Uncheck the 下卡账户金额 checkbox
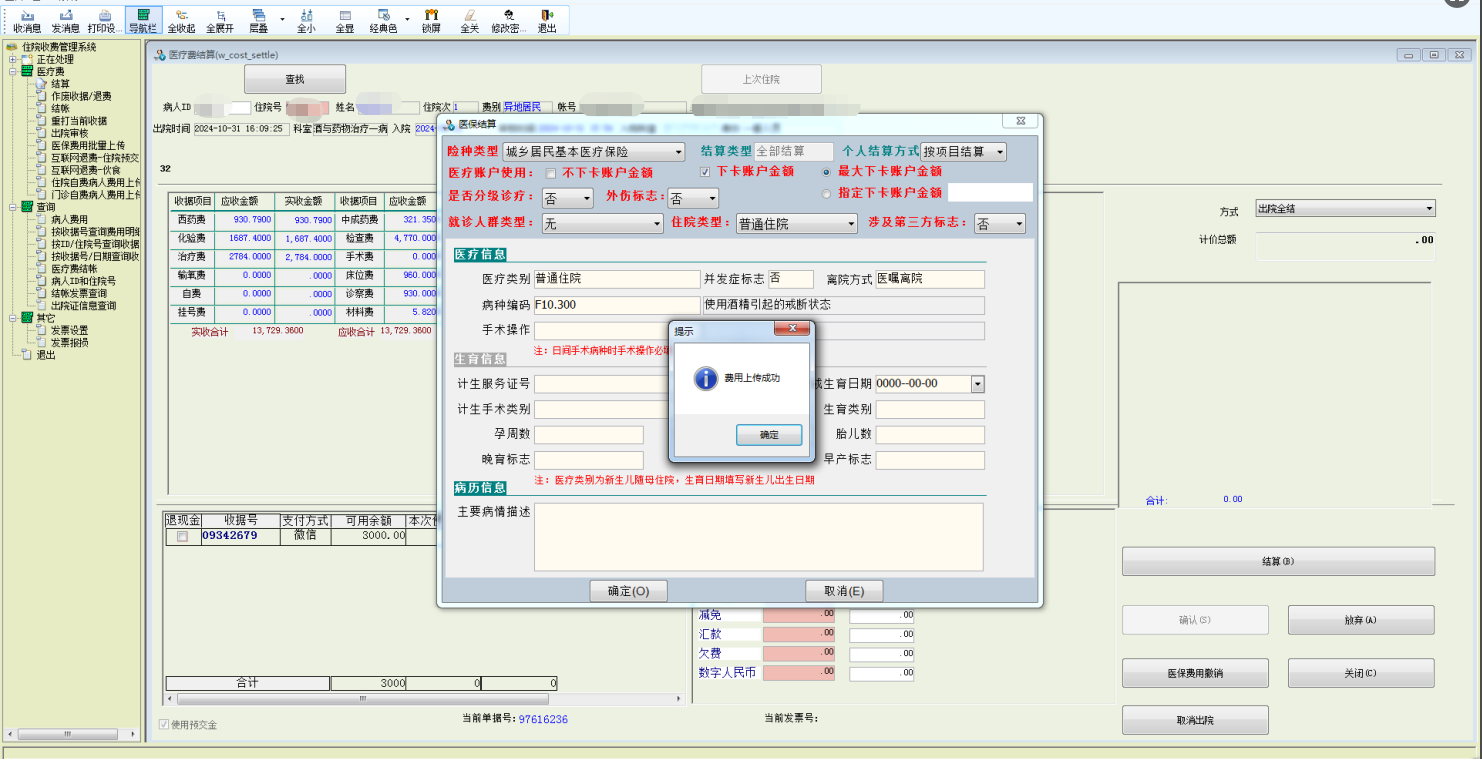The width and height of the screenshot is (1482, 760). [x=705, y=172]
